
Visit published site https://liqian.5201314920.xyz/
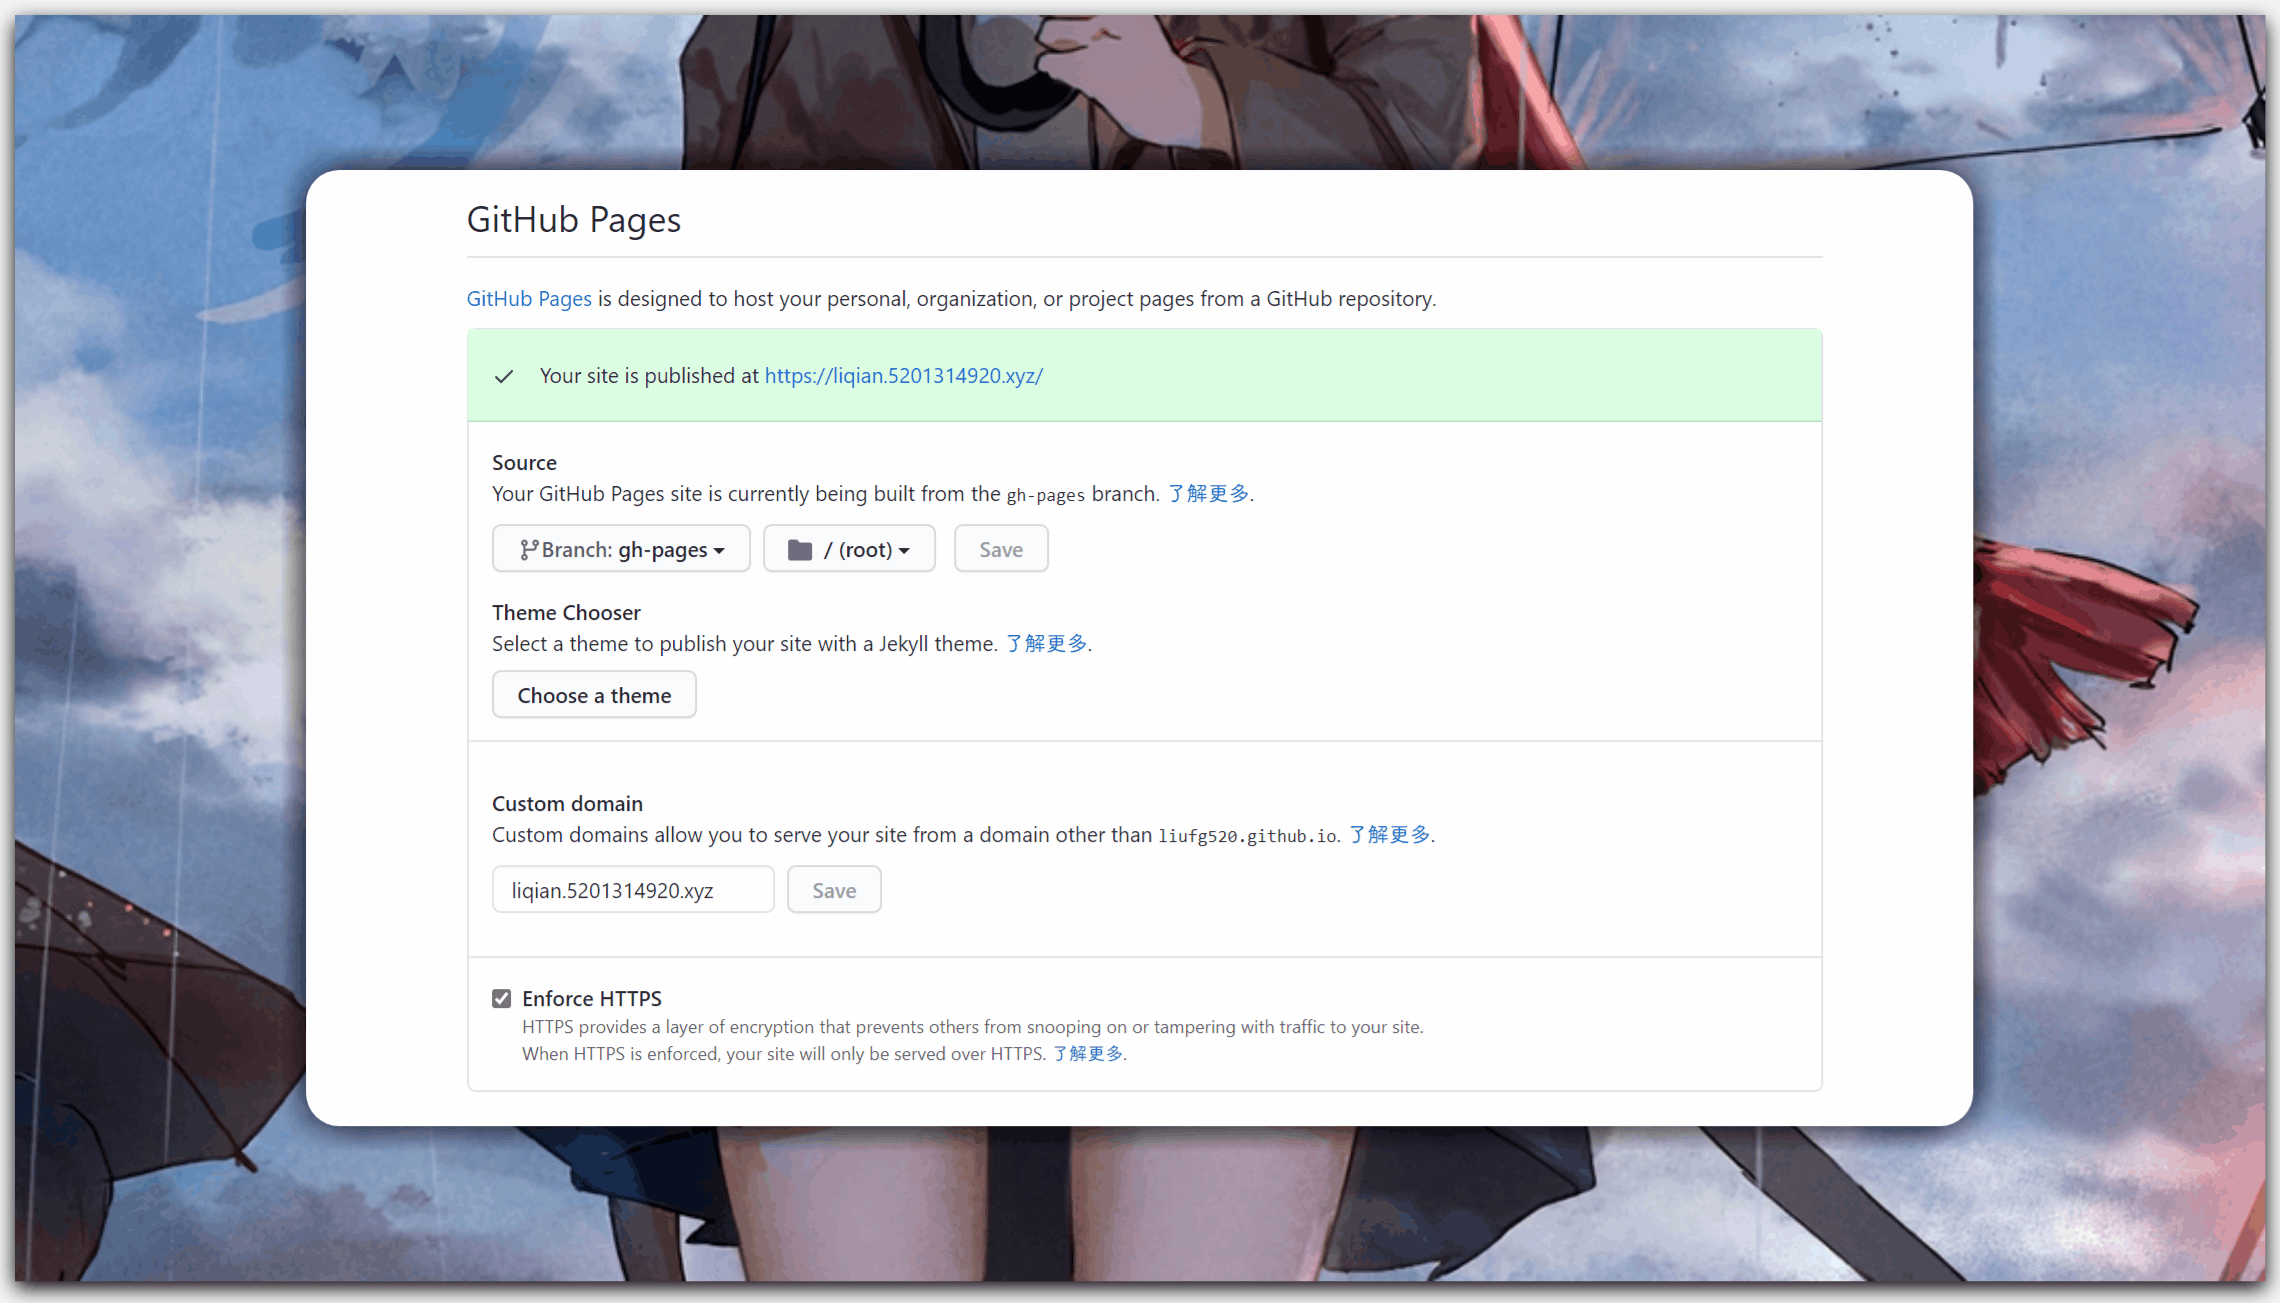tap(904, 375)
